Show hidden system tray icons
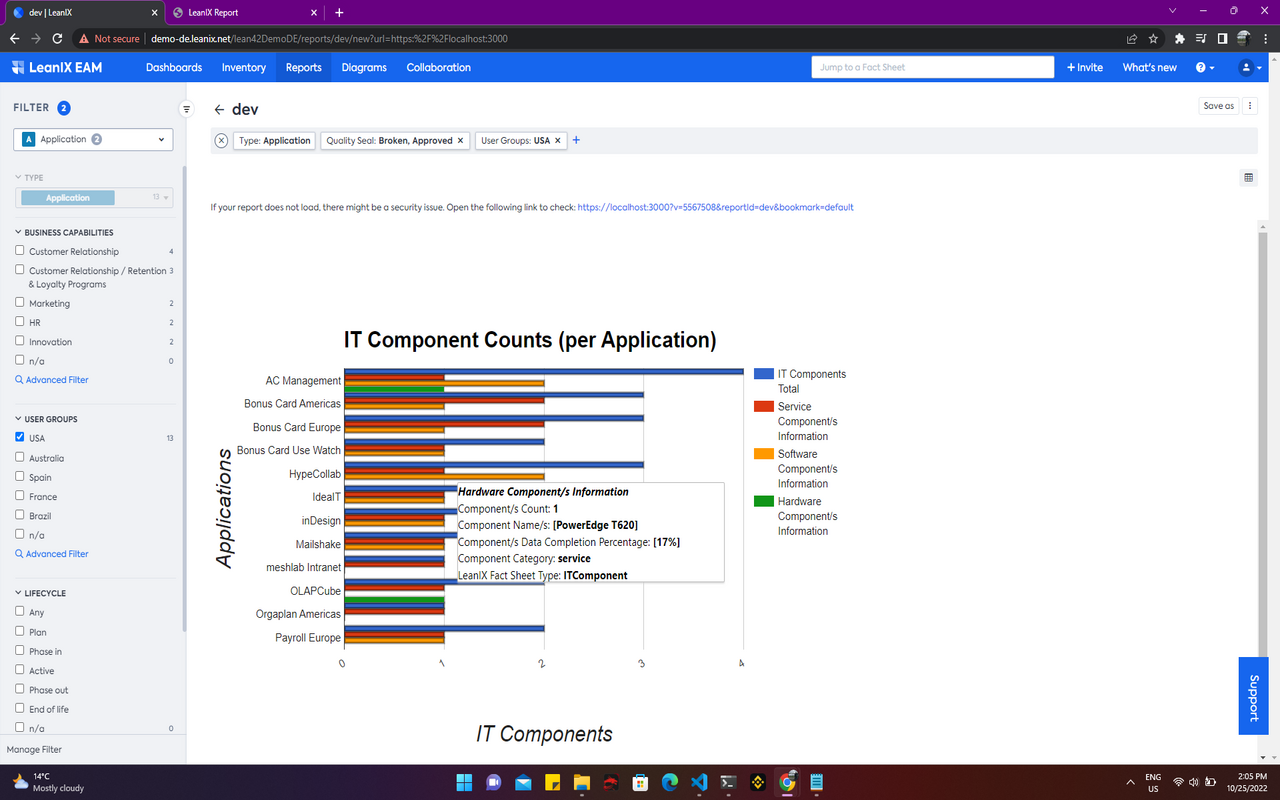The width and height of the screenshot is (1280, 800). coord(1130,782)
